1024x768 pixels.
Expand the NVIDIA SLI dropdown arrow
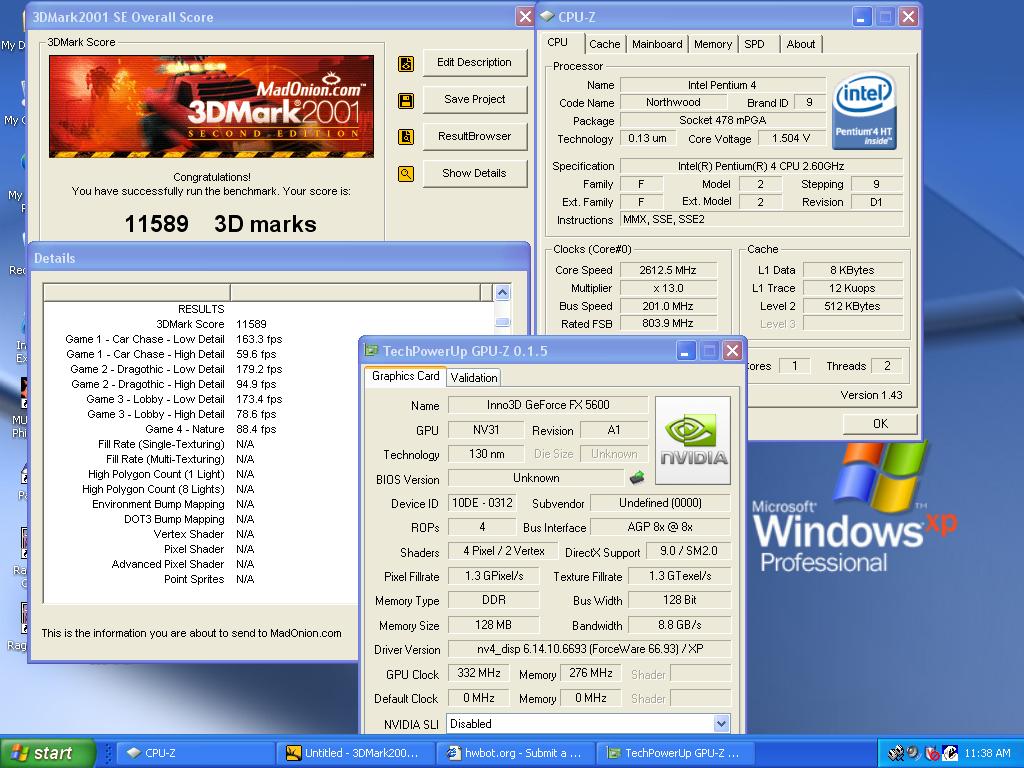point(721,724)
